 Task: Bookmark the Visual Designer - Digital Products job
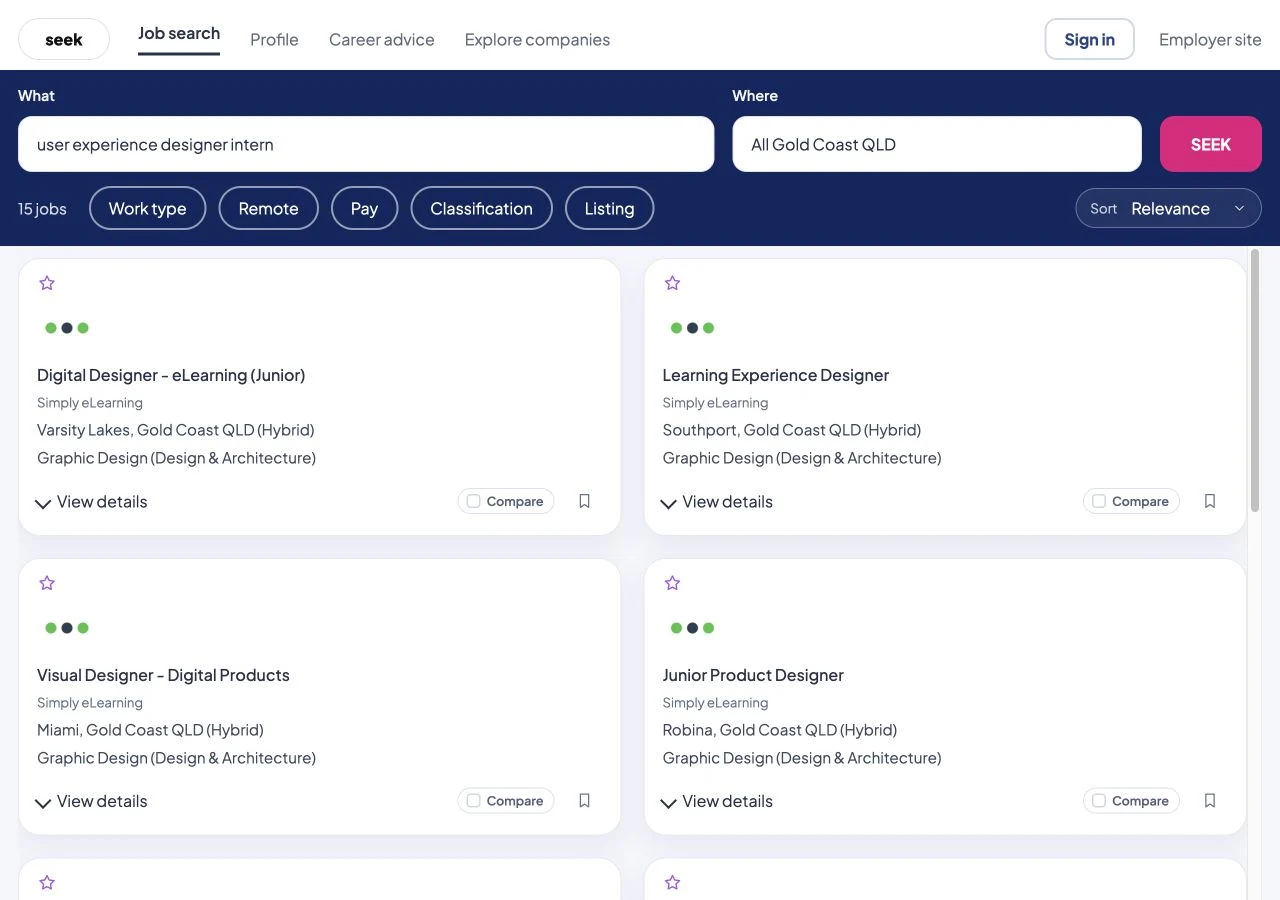tap(585, 801)
